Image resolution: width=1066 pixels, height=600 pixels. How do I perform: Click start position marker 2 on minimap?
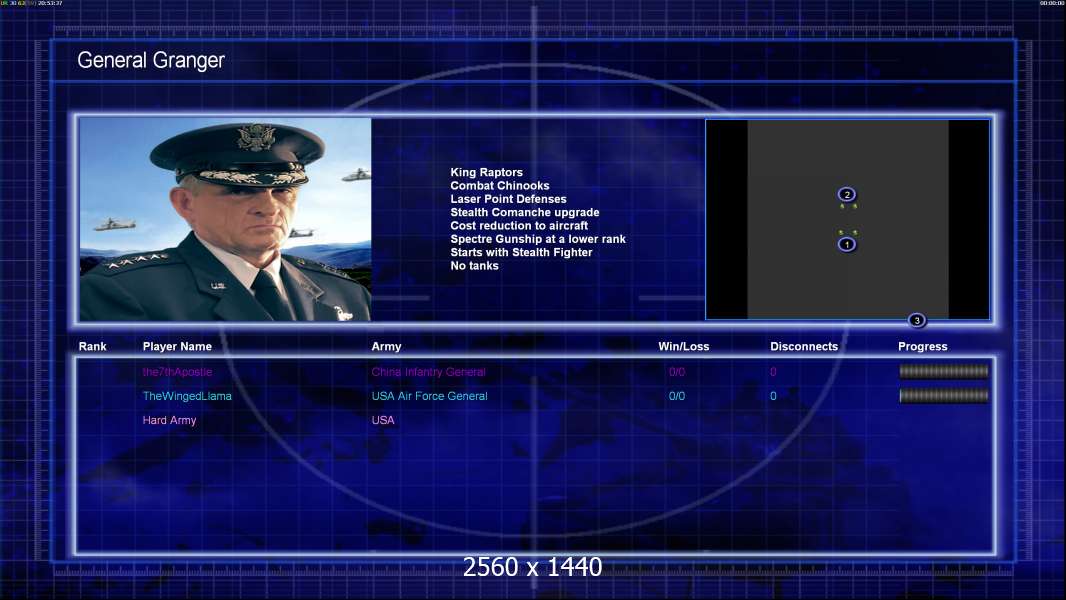pos(846,194)
